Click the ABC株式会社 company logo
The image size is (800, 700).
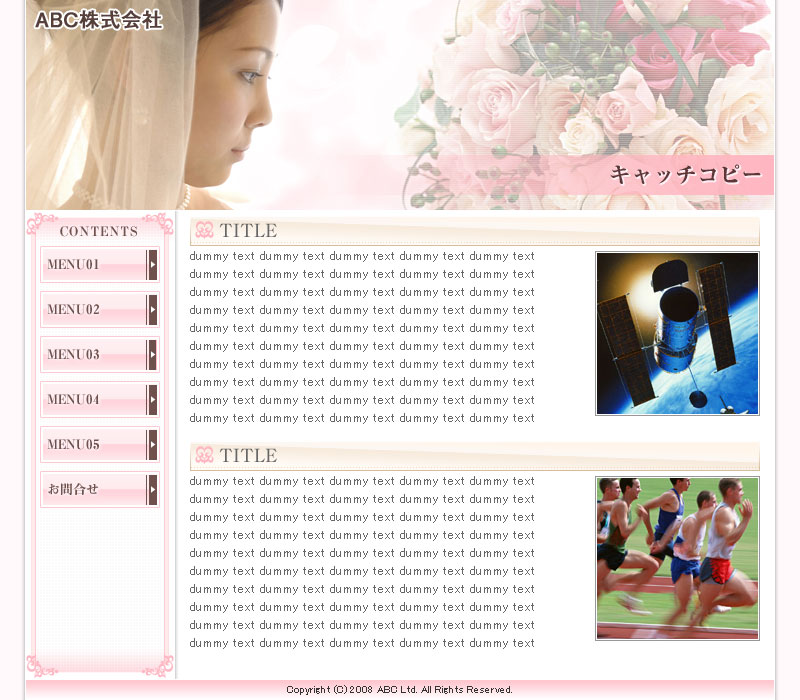click(x=98, y=20)
